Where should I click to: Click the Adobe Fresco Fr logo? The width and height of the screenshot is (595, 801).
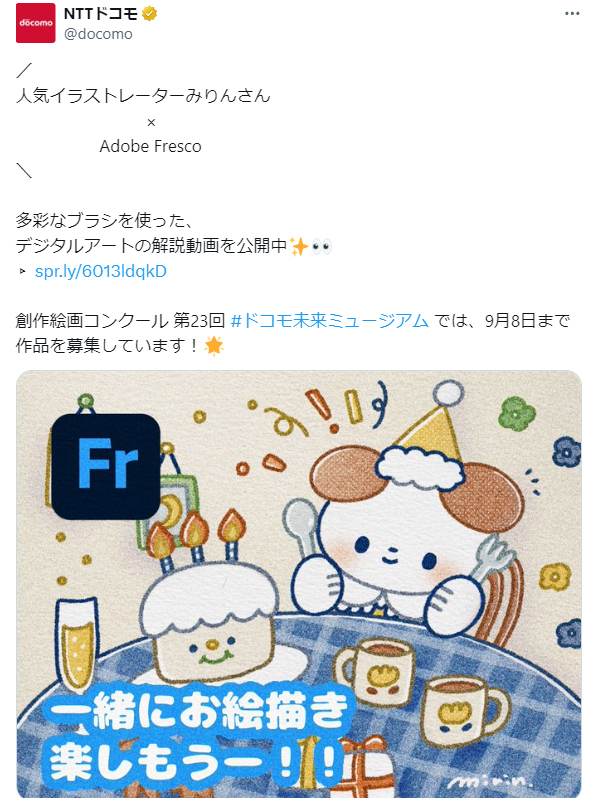click(106, 466)
